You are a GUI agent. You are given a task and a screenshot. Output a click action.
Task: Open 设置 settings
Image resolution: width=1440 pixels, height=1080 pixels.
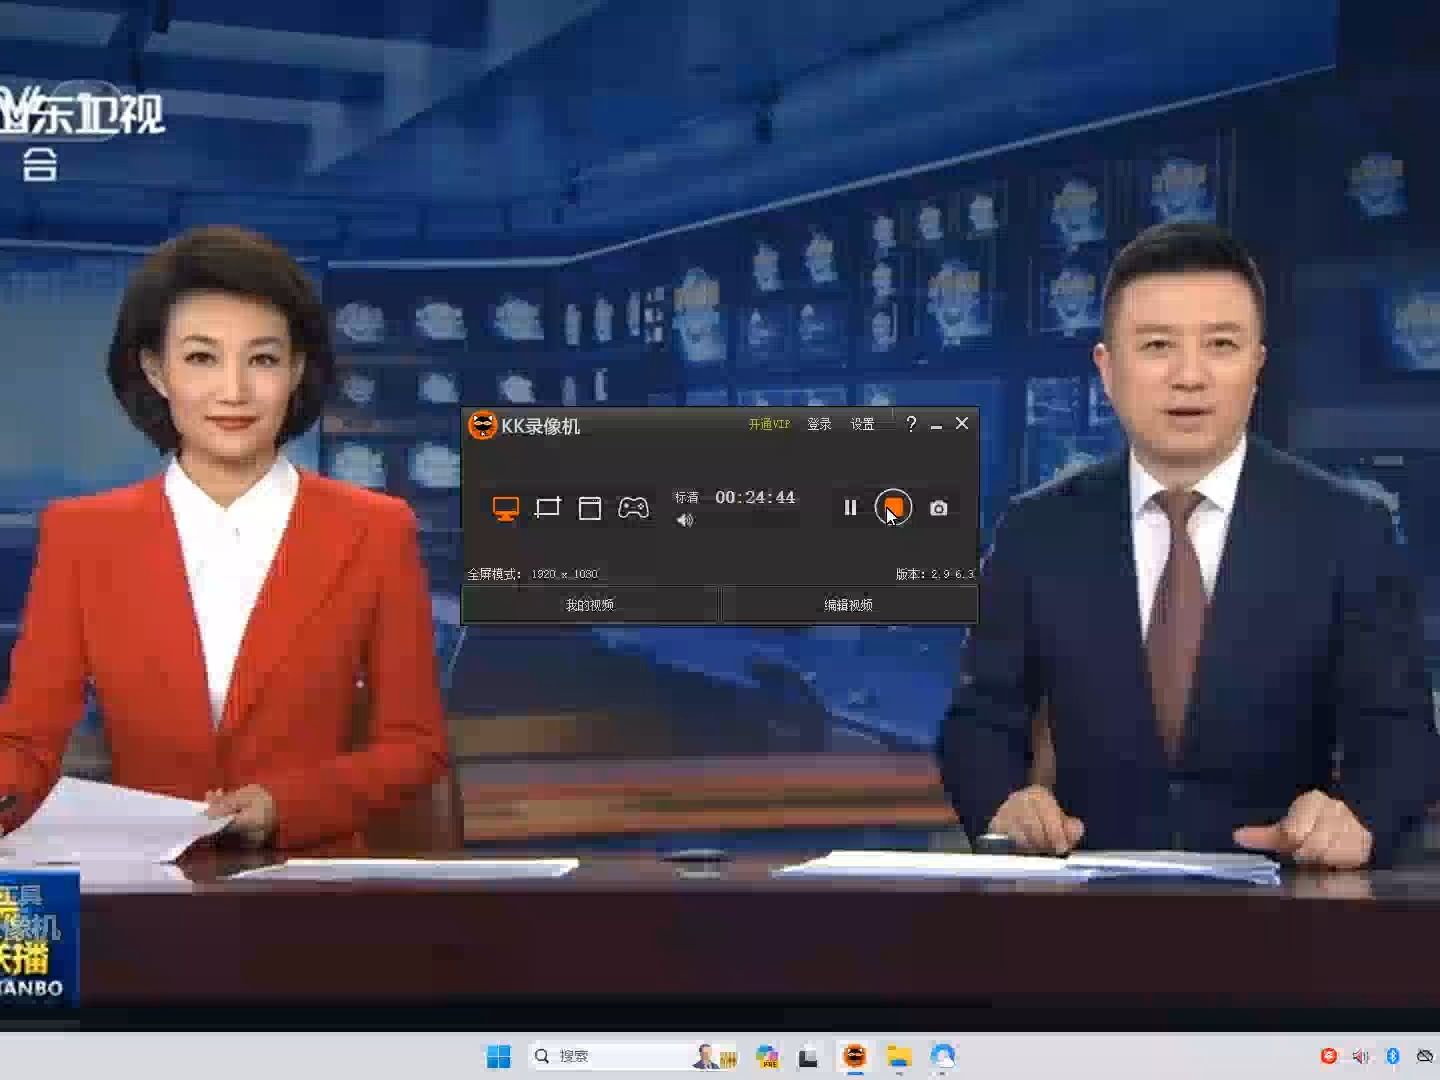point(862,424)
